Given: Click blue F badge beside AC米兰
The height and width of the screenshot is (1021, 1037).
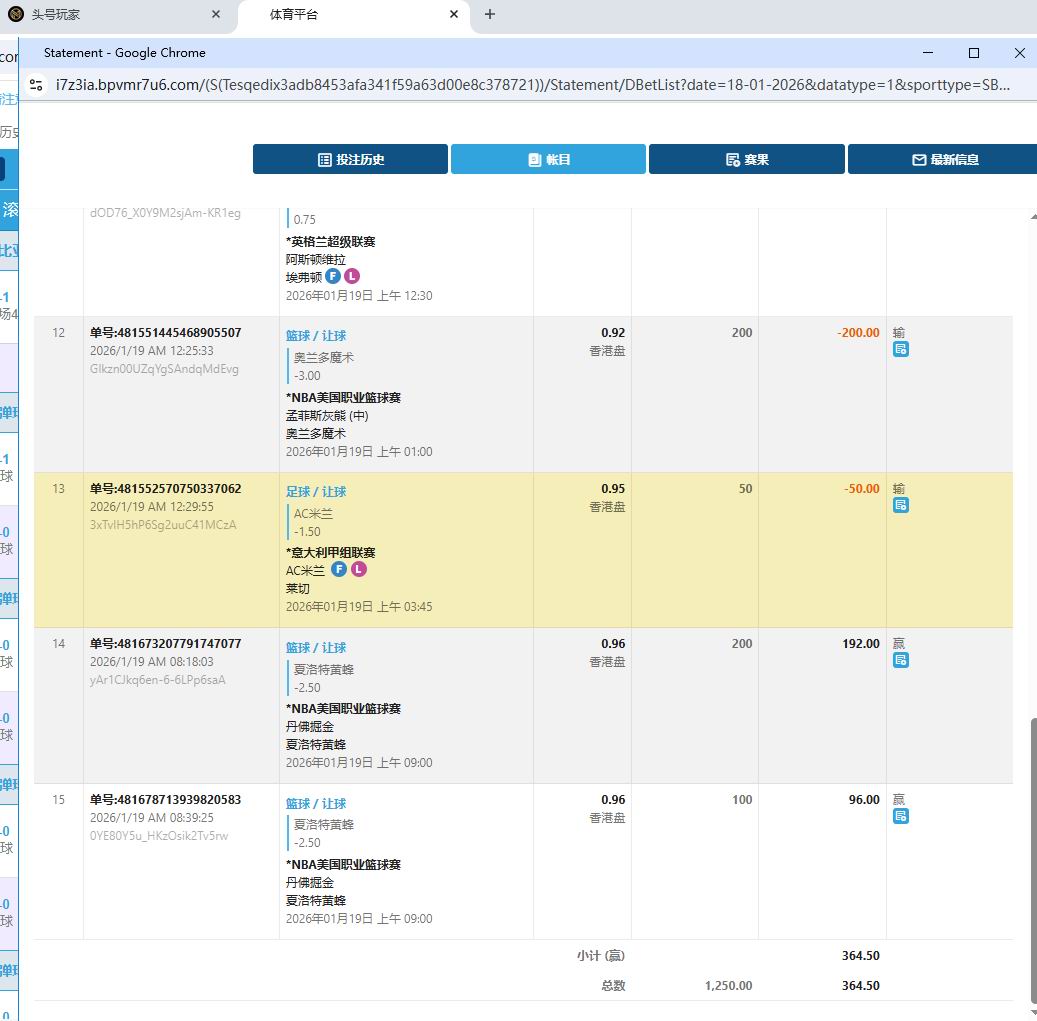Looking at the screenshot, I should (339, 570).
